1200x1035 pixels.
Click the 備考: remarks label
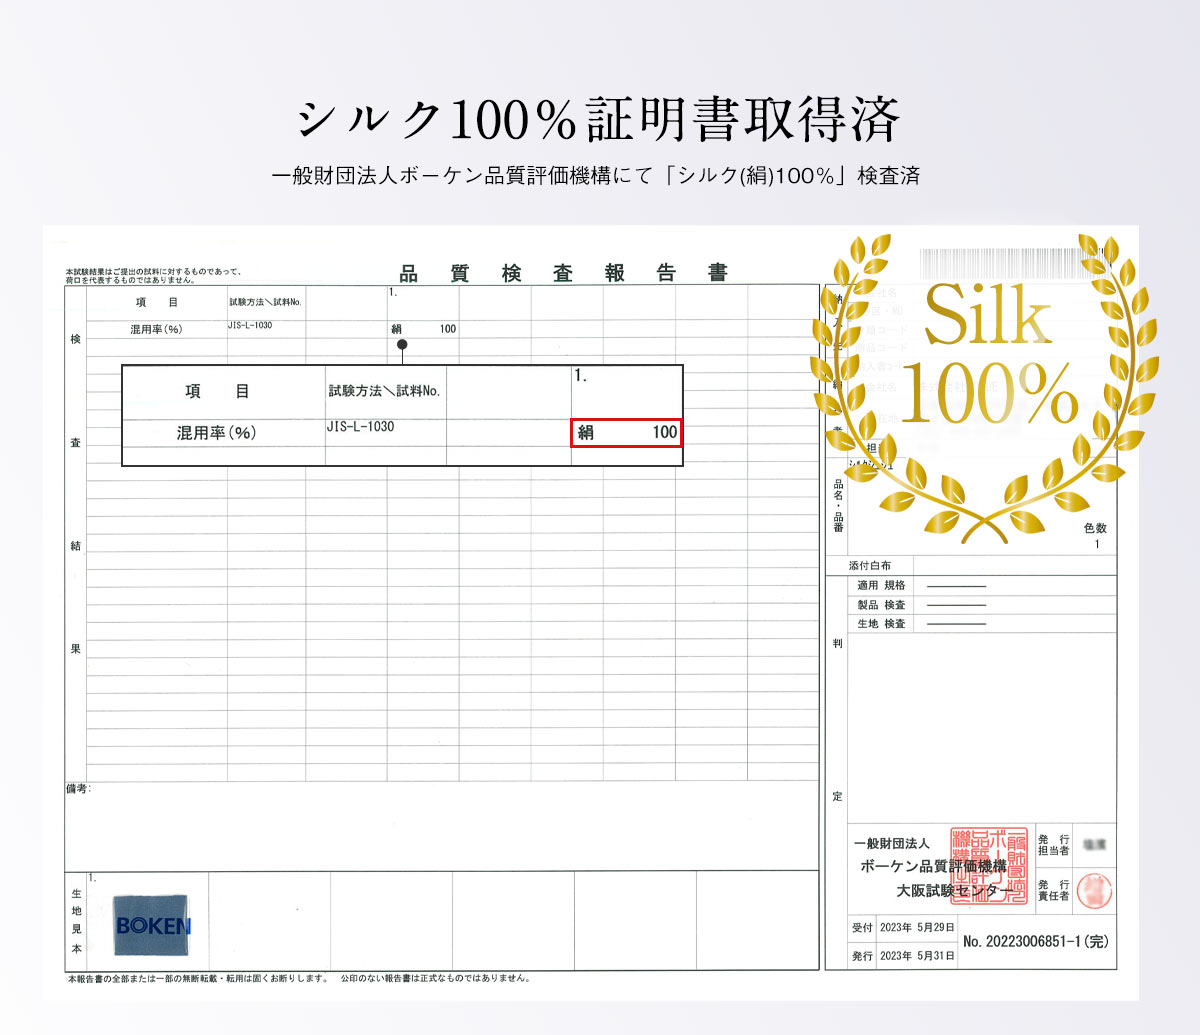click(78, 789)
